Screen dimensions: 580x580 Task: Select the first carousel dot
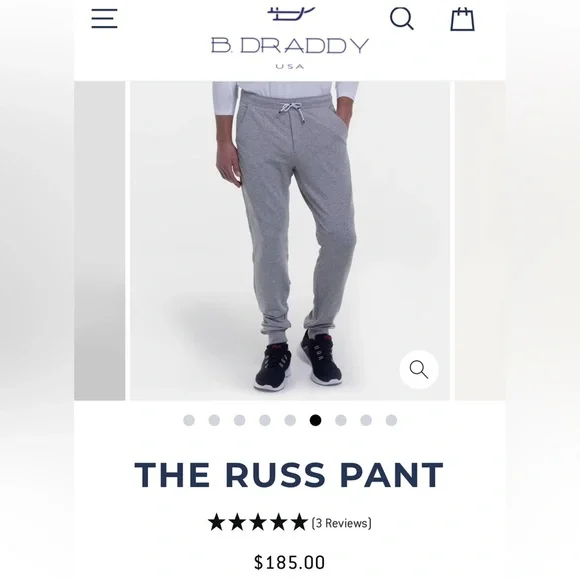(189, 420)
